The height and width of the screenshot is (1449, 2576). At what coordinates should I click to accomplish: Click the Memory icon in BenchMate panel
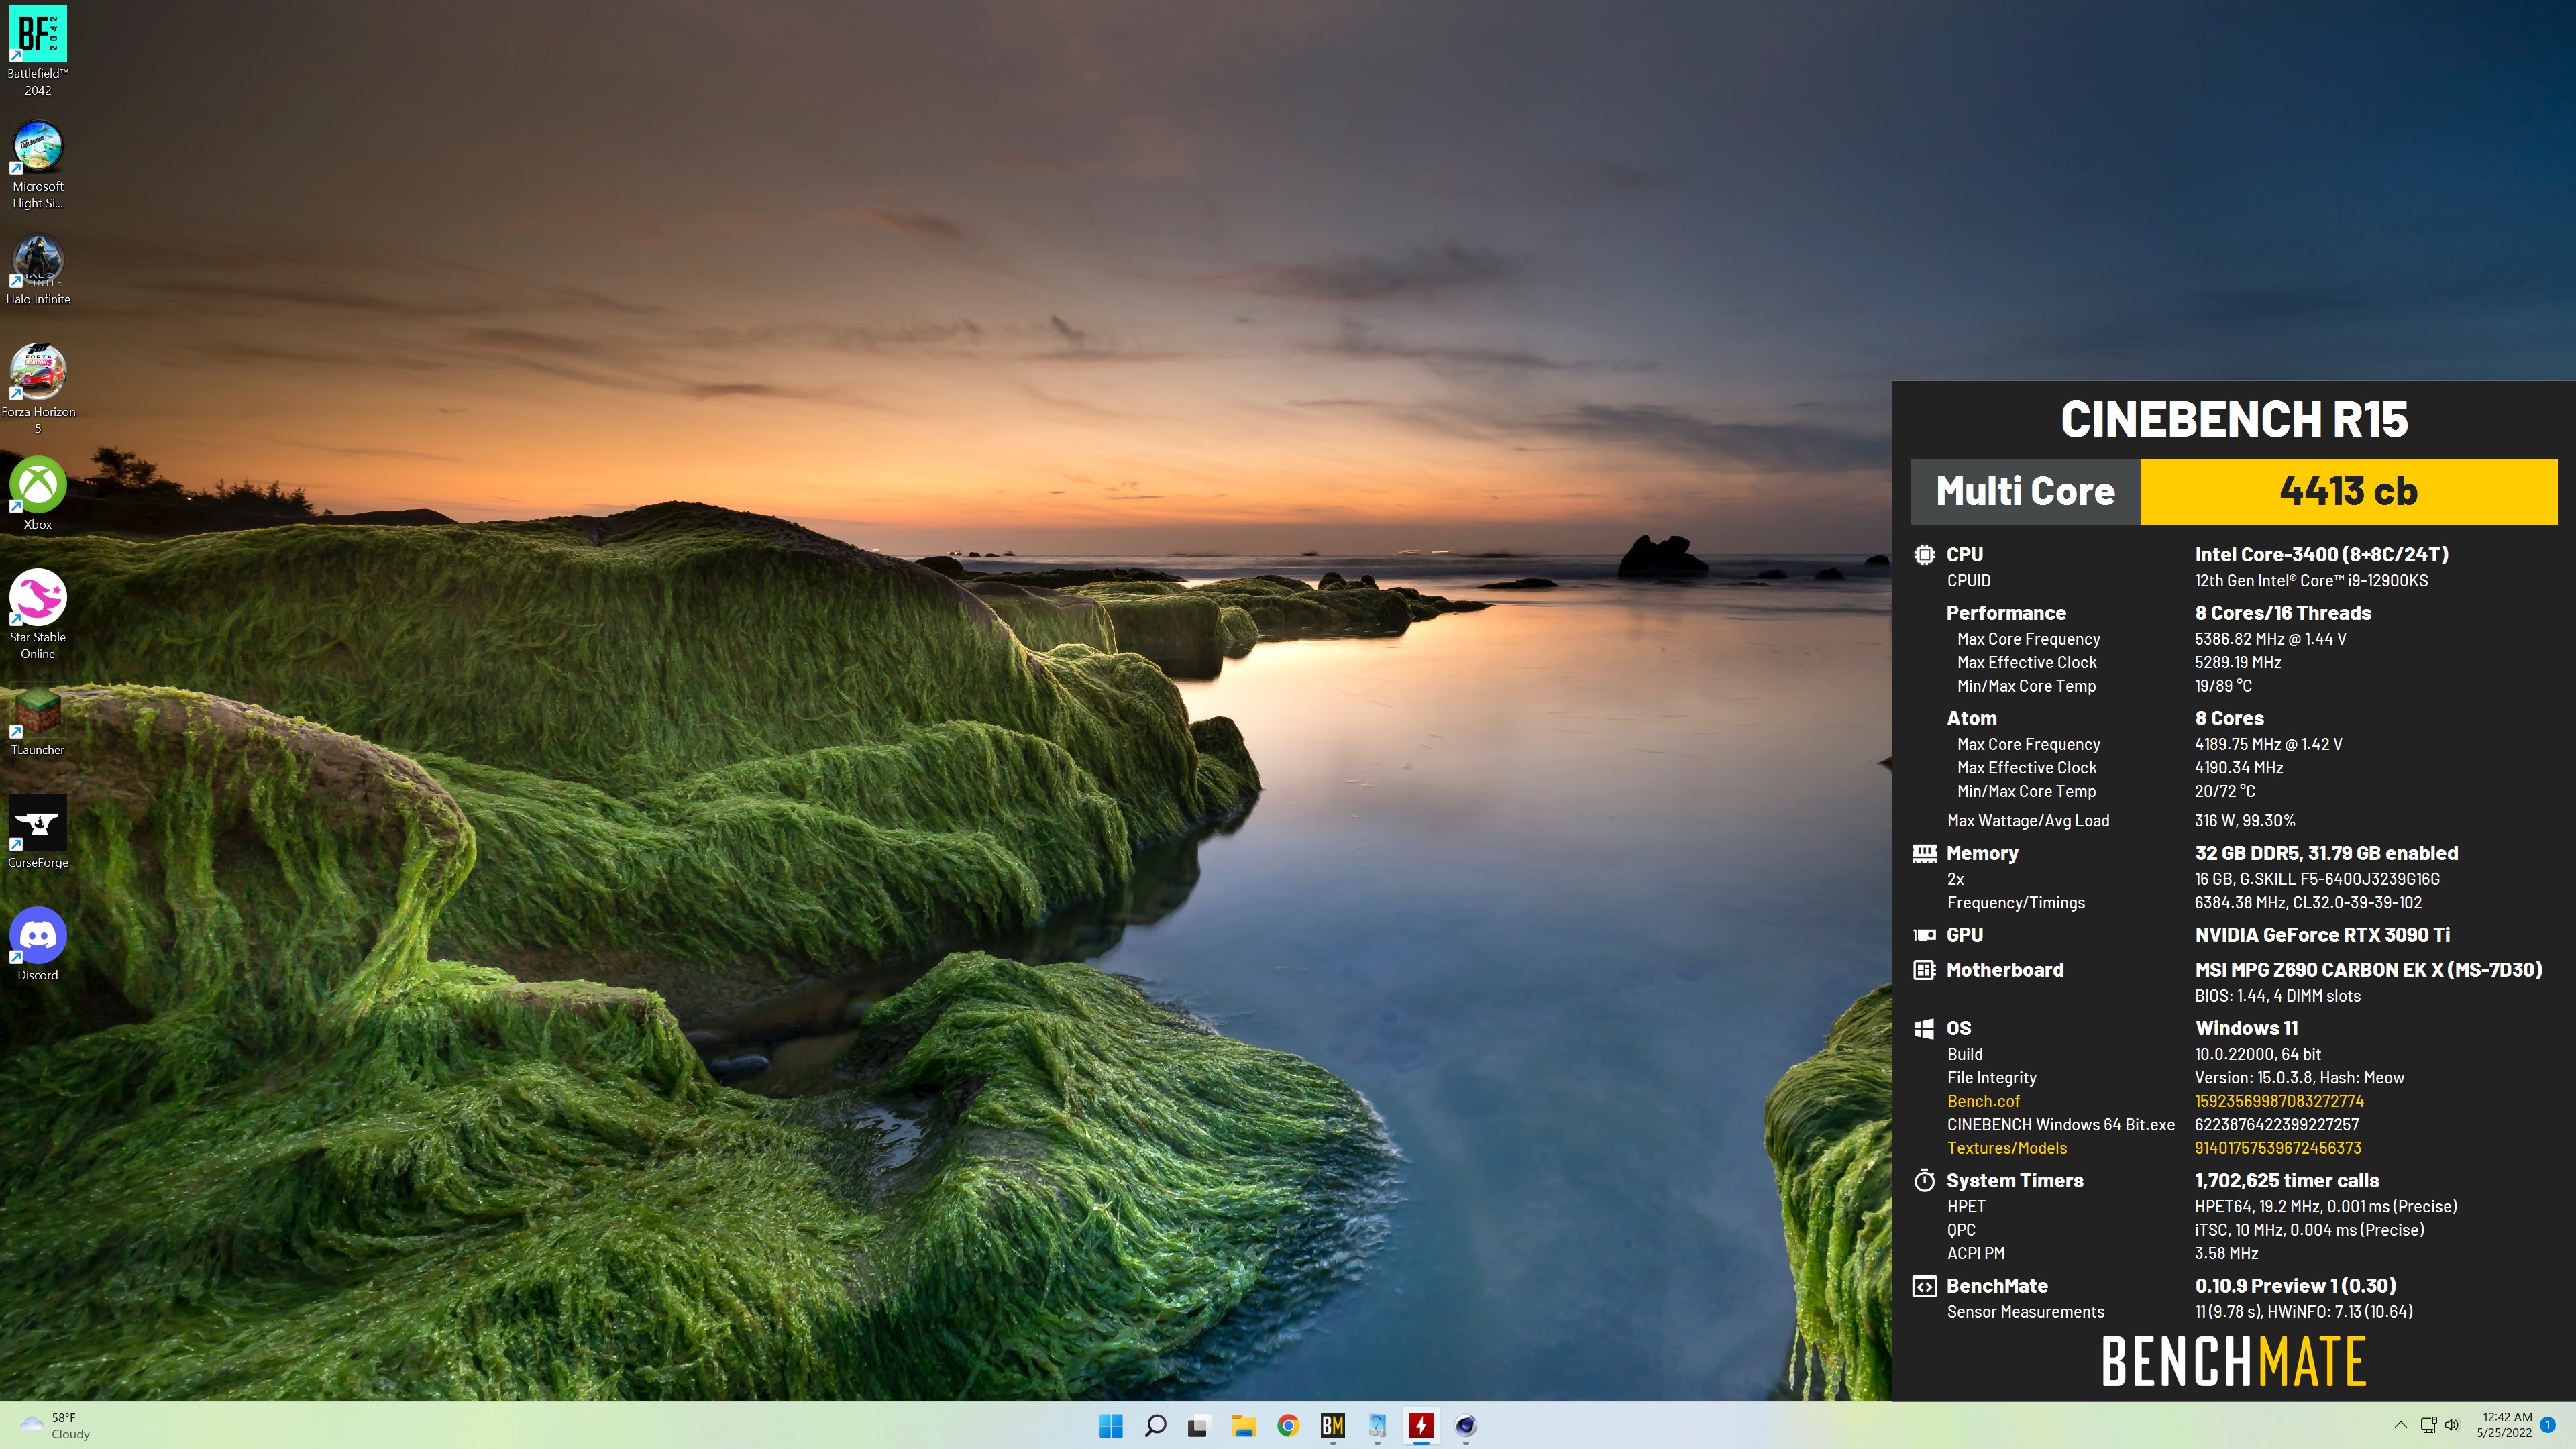1924,853
